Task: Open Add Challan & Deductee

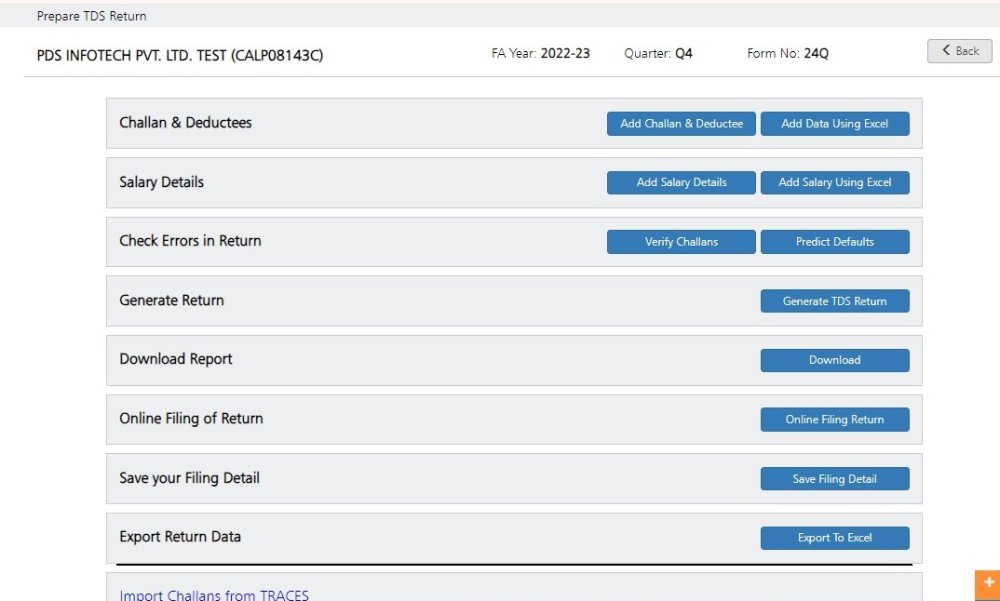Action: (681, 124)
